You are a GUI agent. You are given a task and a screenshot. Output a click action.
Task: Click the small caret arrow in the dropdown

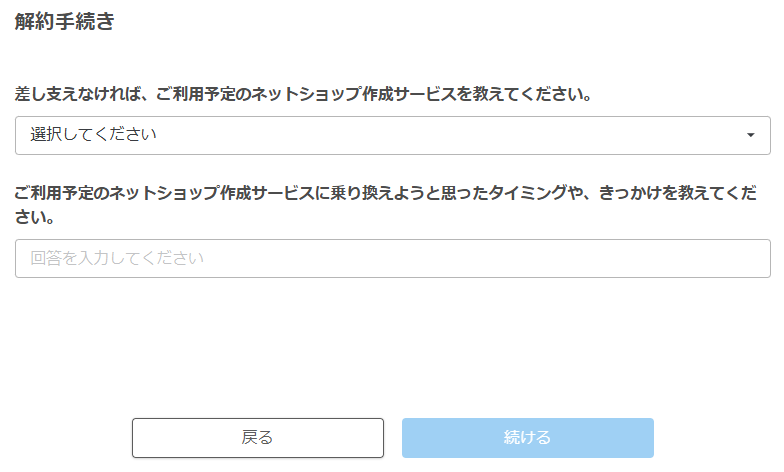pyautogui.click(x=751, y=136)
